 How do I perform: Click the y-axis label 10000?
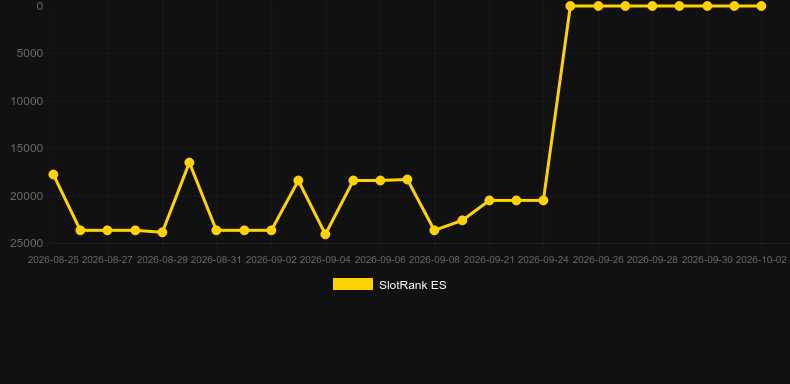[27, 101]
